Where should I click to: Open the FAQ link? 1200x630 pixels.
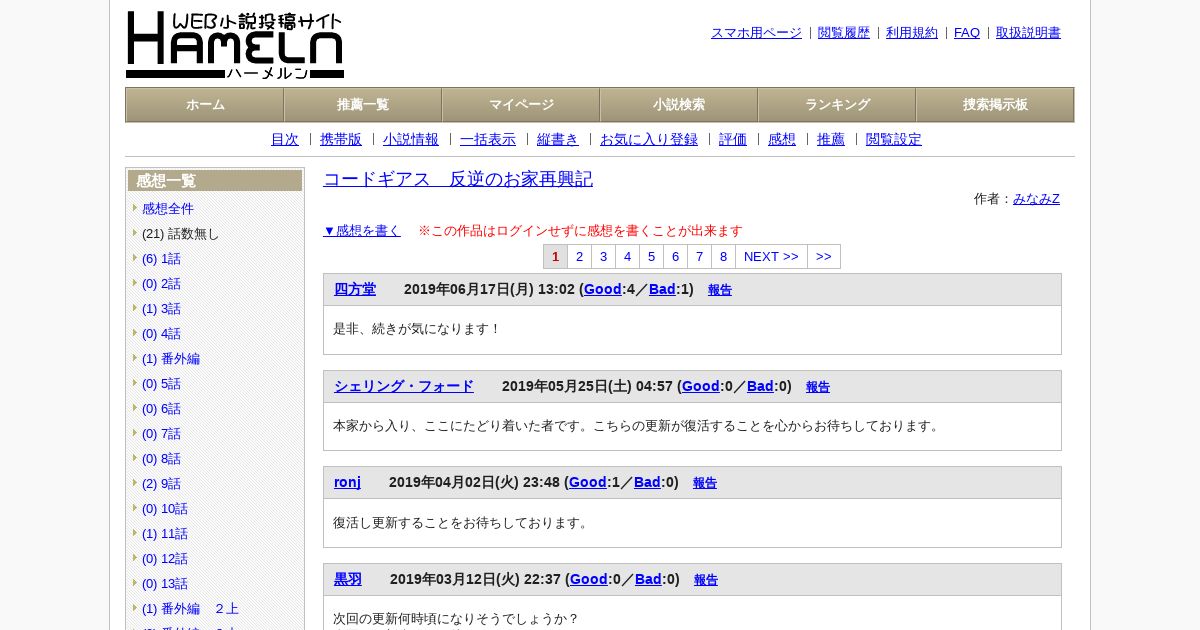click(x=967, y=32)
